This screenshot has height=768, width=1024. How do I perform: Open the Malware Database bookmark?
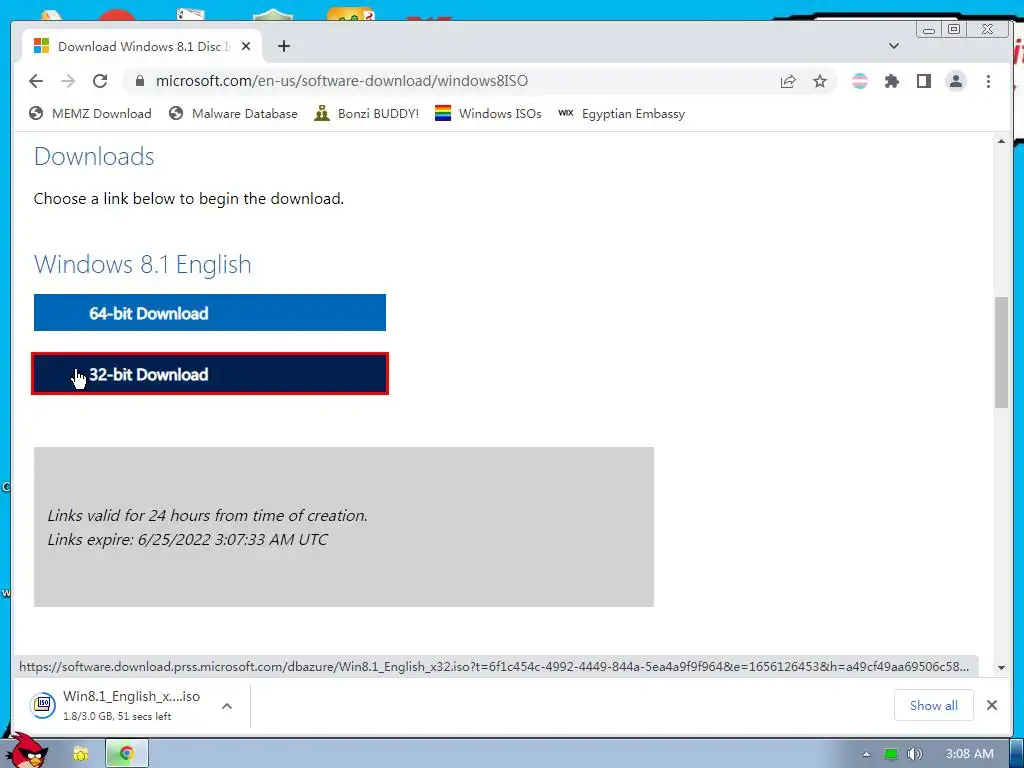click(232, 114)
